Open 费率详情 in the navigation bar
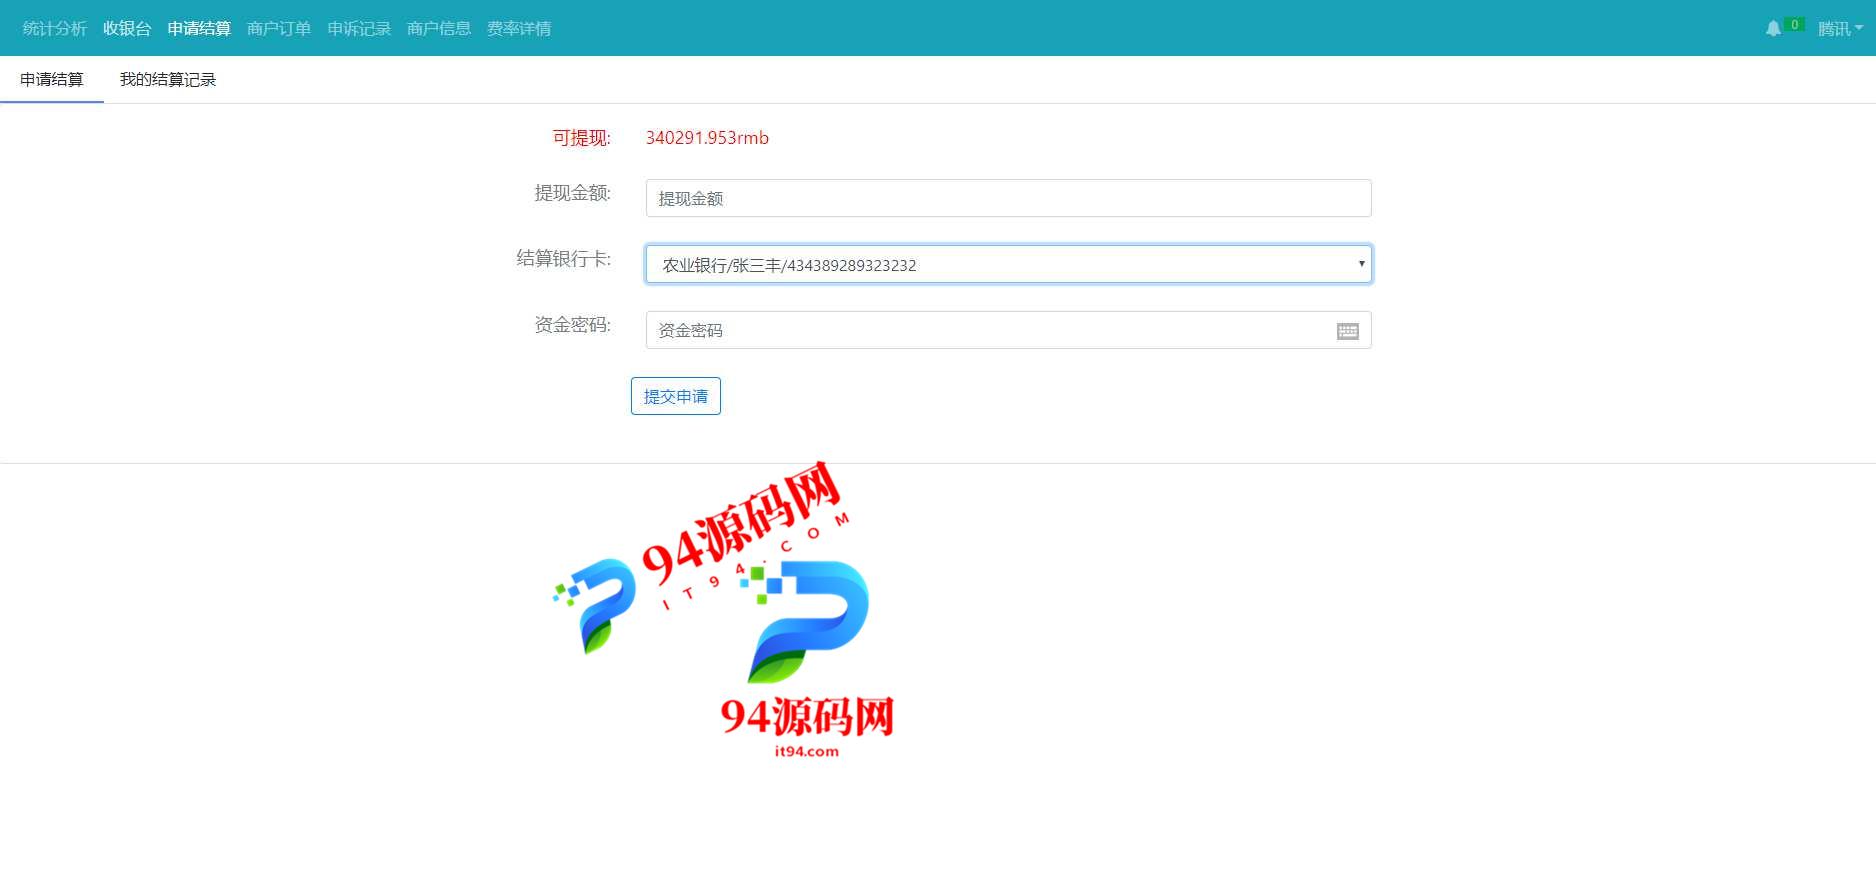This screenshot has height=873, width=1876. coord(519,28)
